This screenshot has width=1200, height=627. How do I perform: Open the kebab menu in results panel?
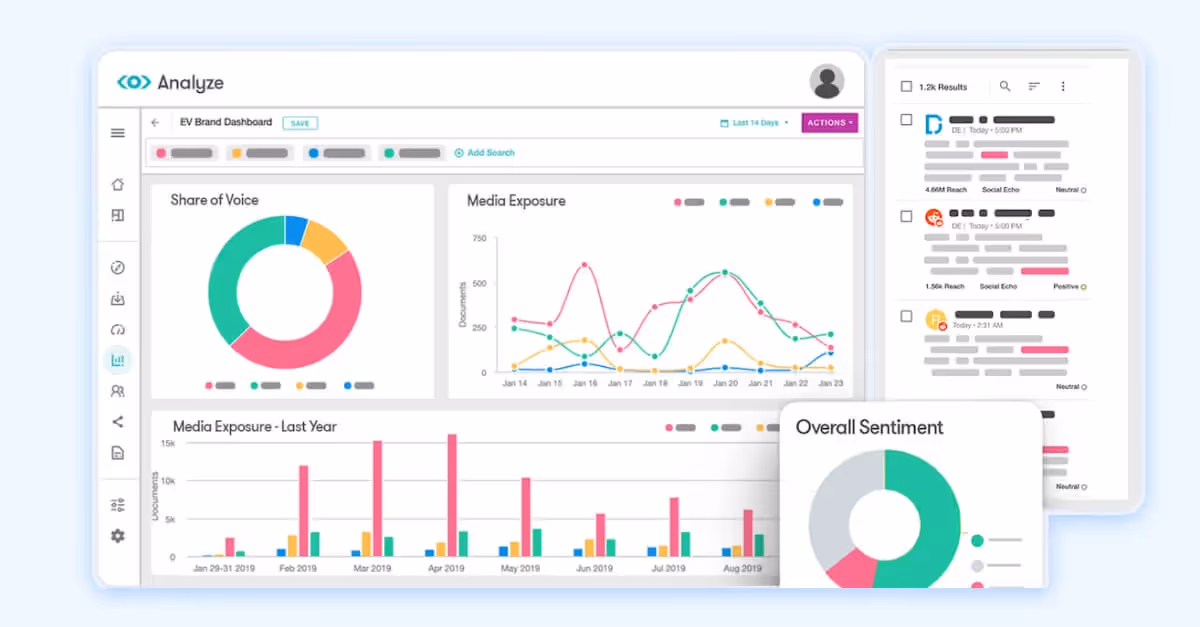click(x=1063, y=87)
